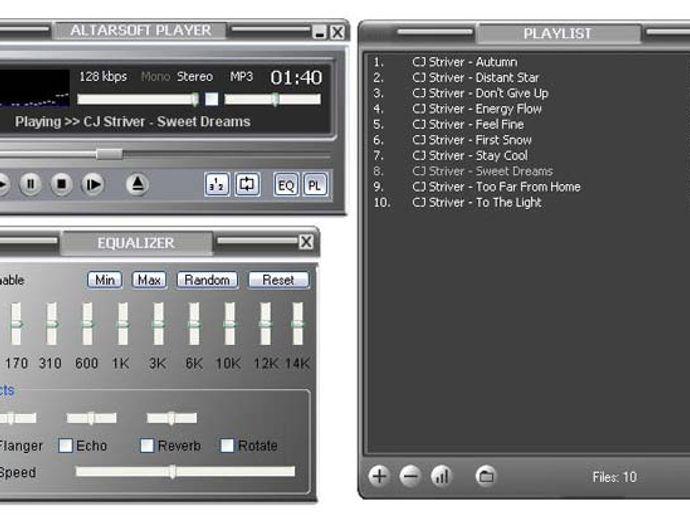Screen dimensions: 690x518
Task: Add files with the playlist plus button
Action: (379, 476)
